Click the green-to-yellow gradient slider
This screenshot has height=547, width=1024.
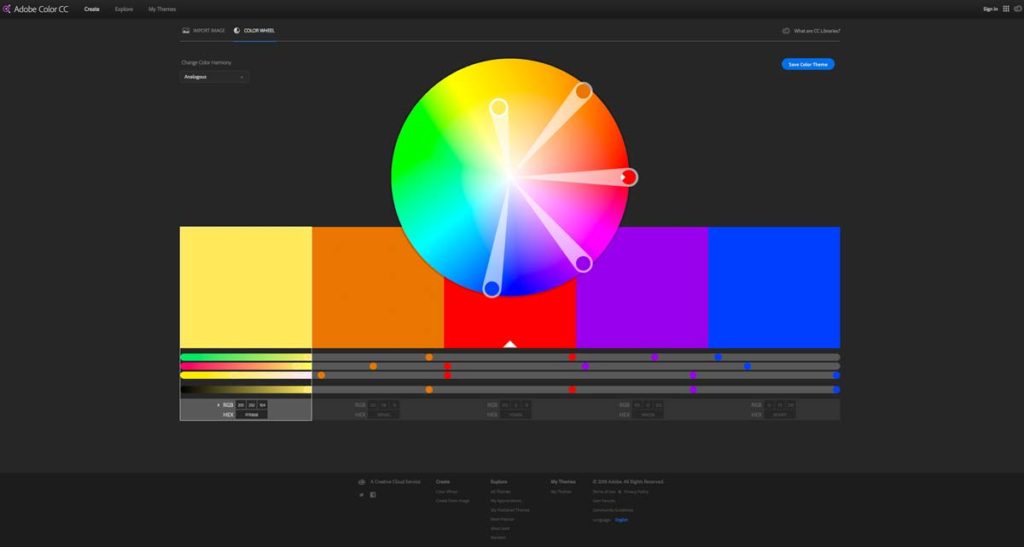pos(246,357)
